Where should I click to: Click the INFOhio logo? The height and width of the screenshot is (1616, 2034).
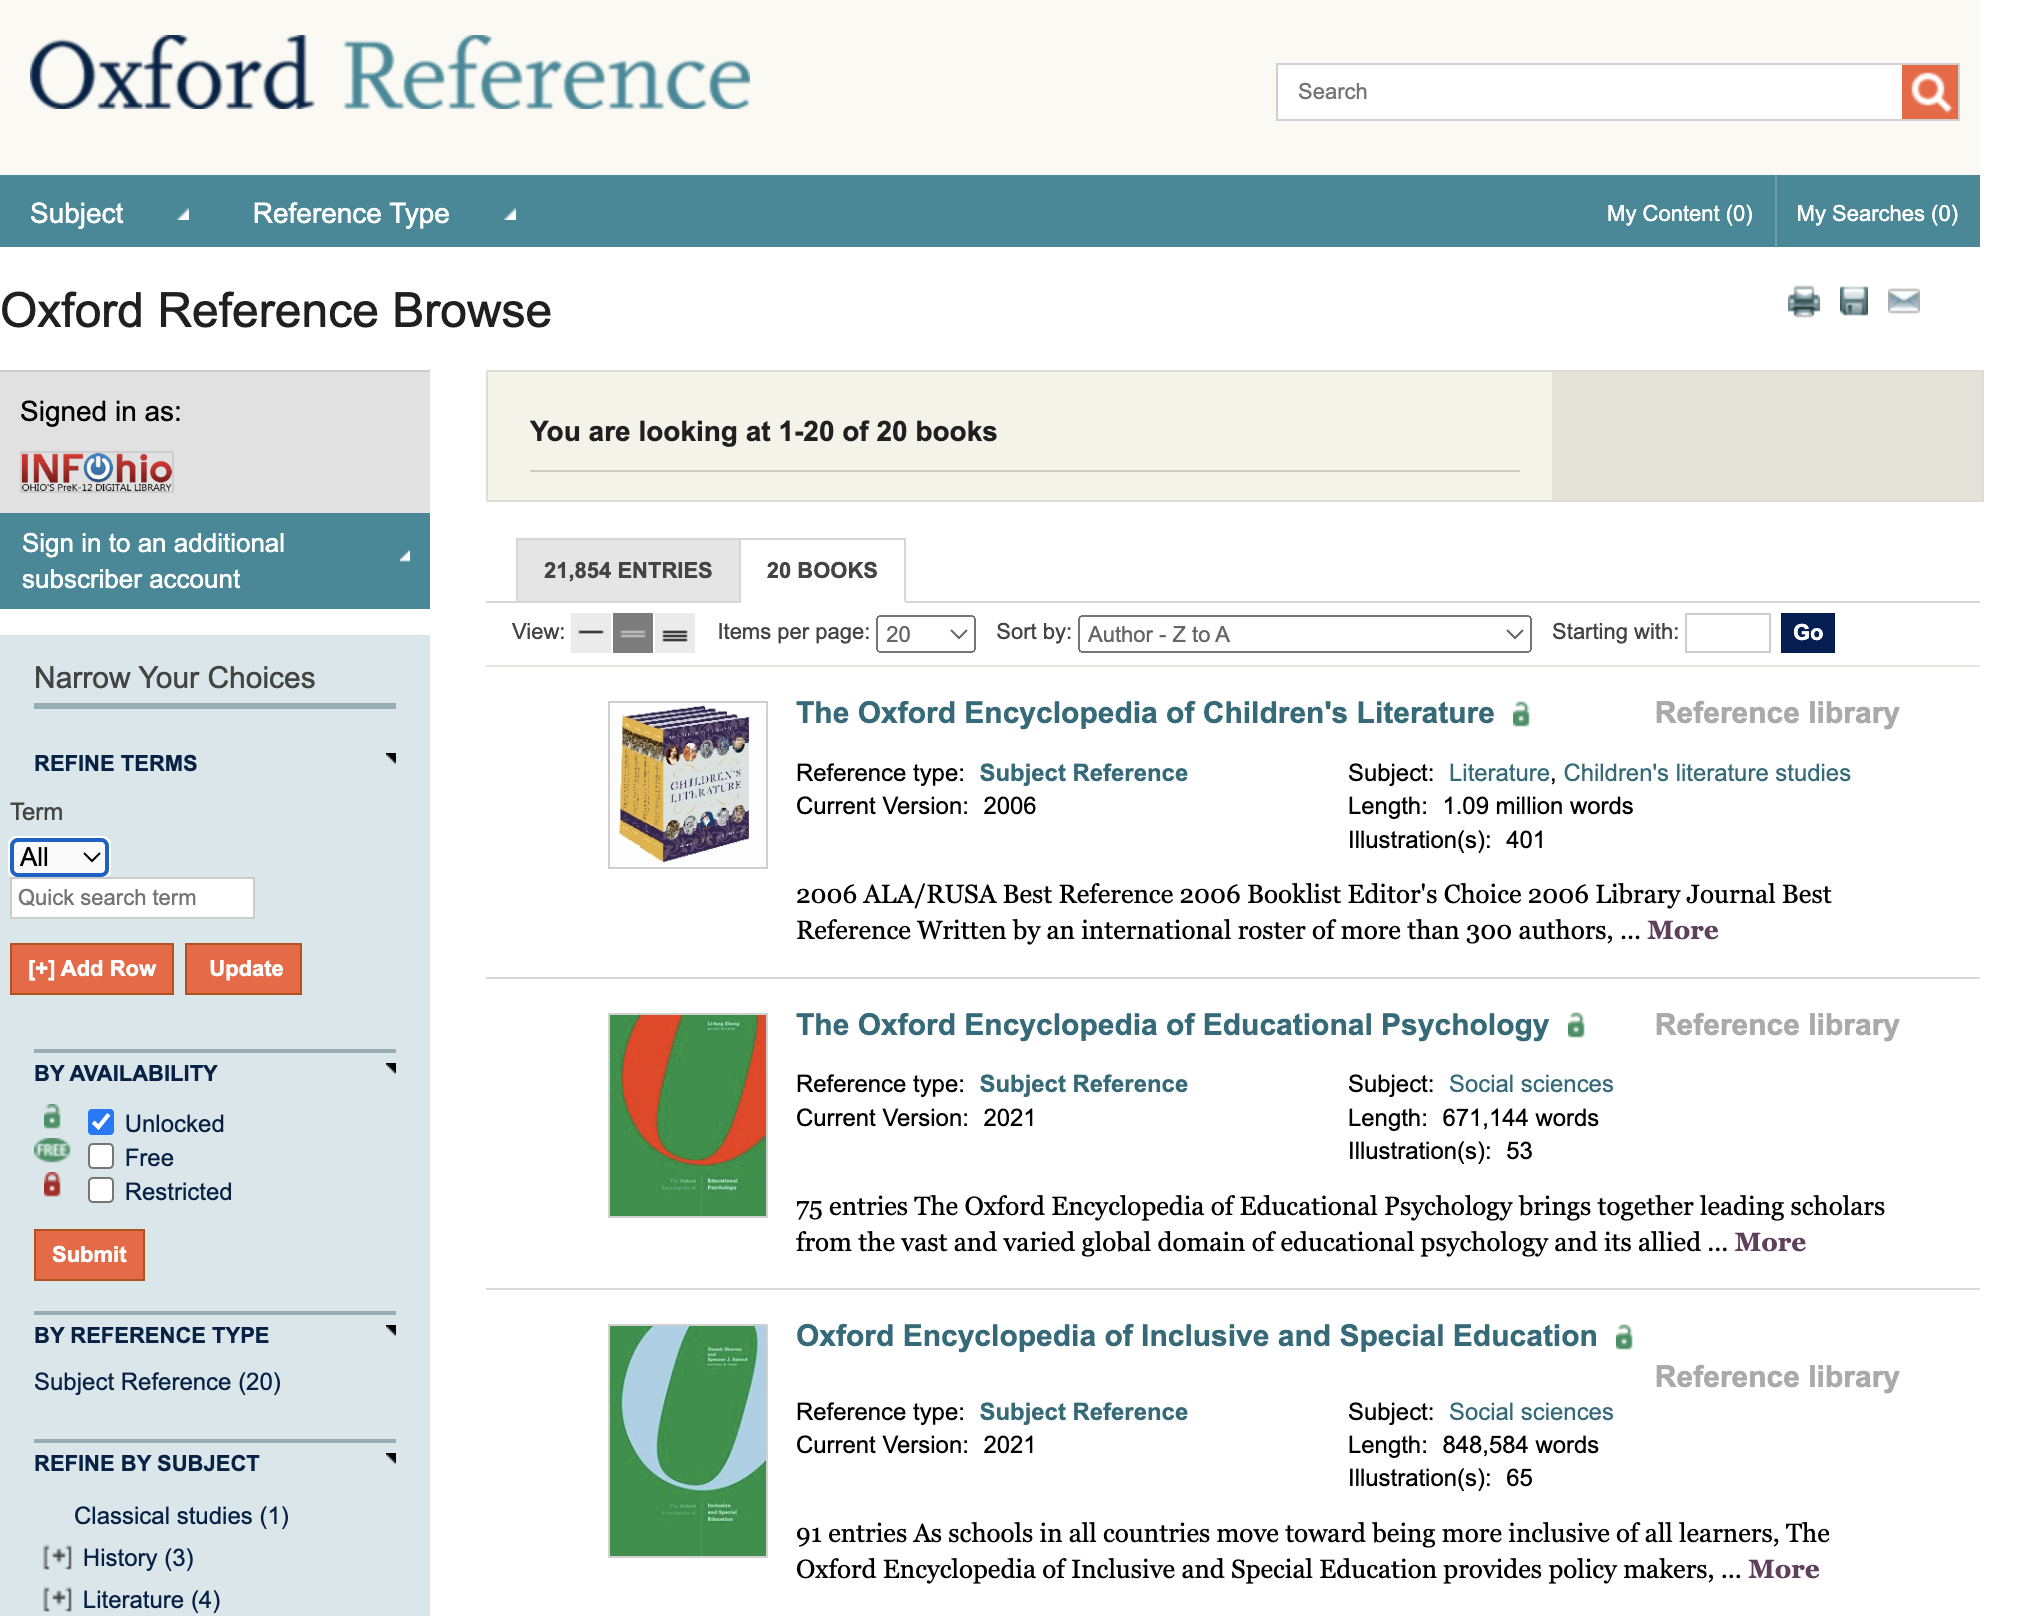click(x=97, y=471)
